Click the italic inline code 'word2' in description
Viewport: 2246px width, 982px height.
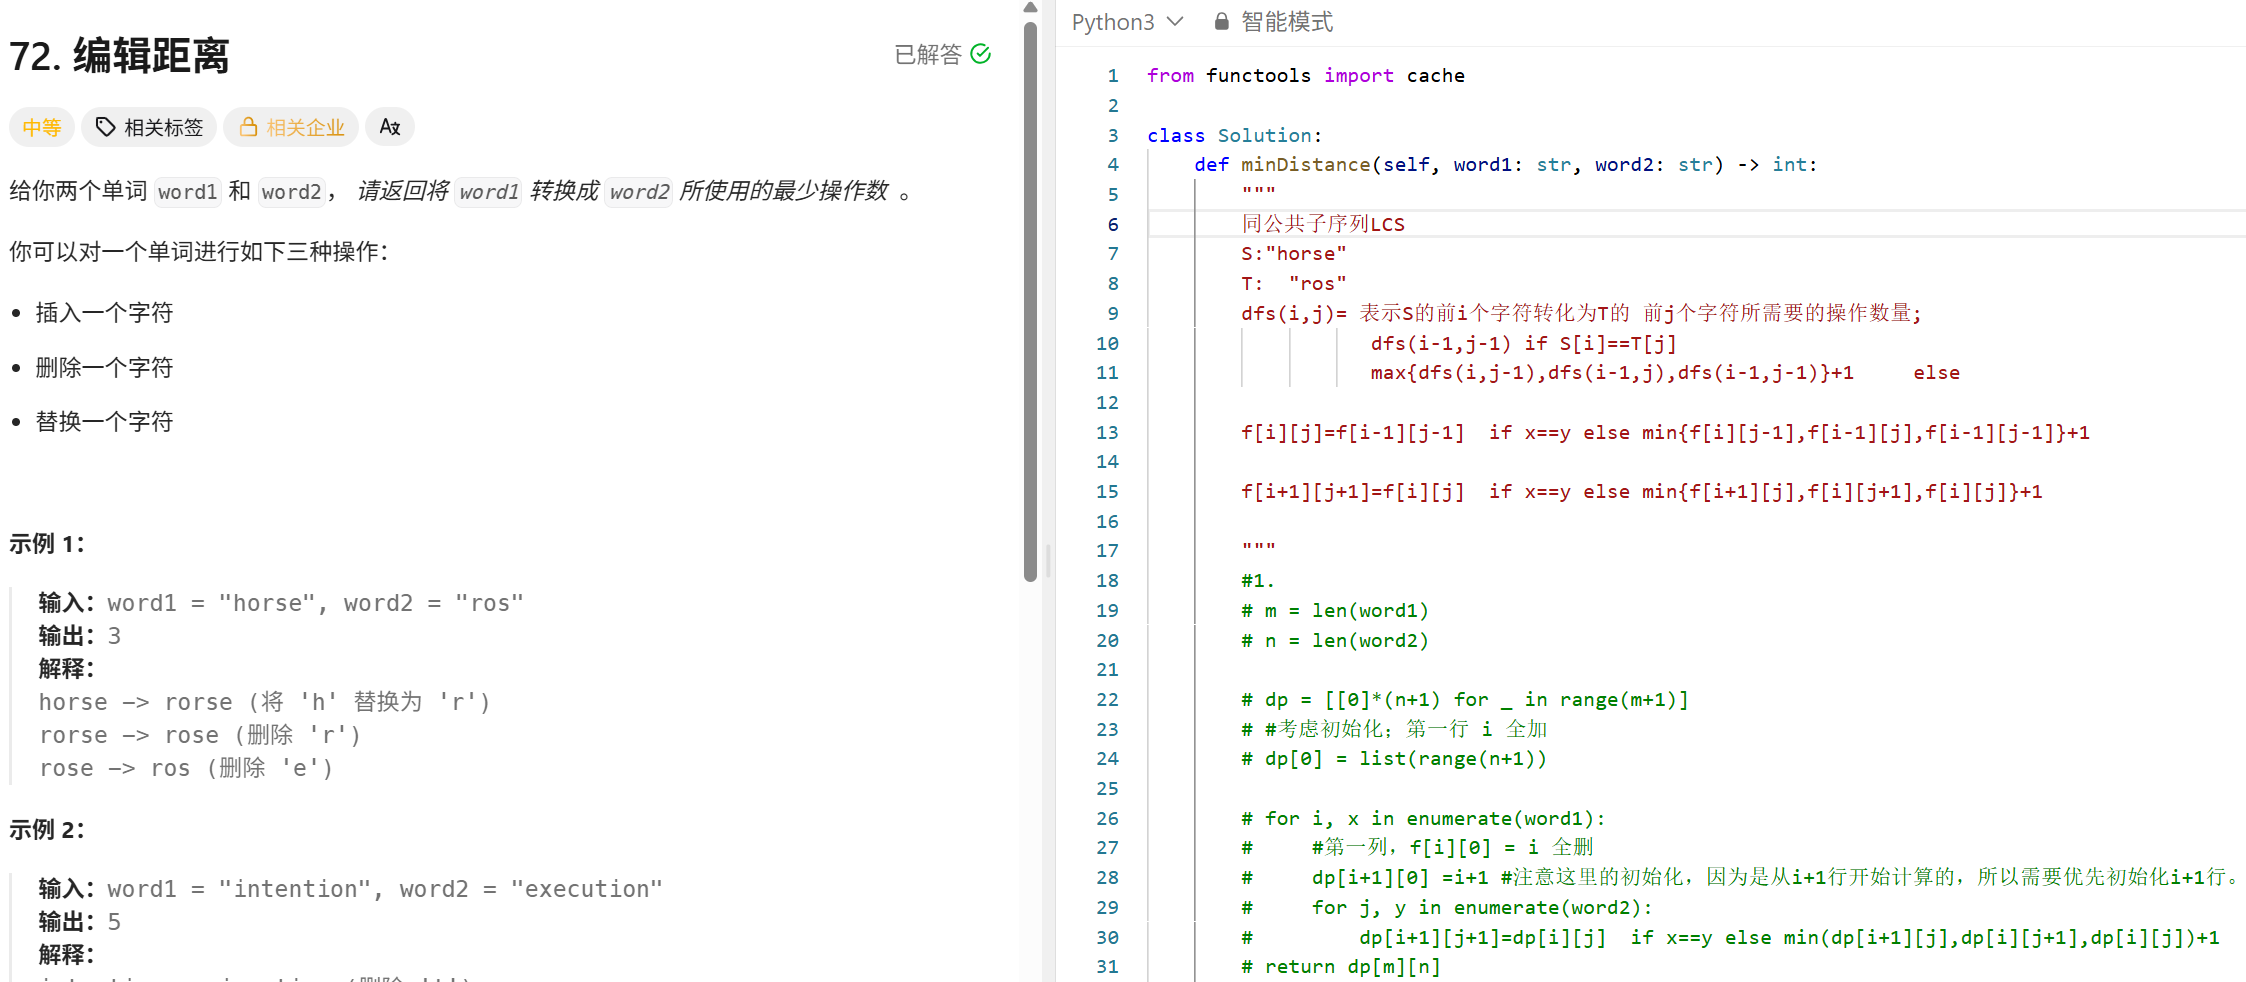coord(639,191)
